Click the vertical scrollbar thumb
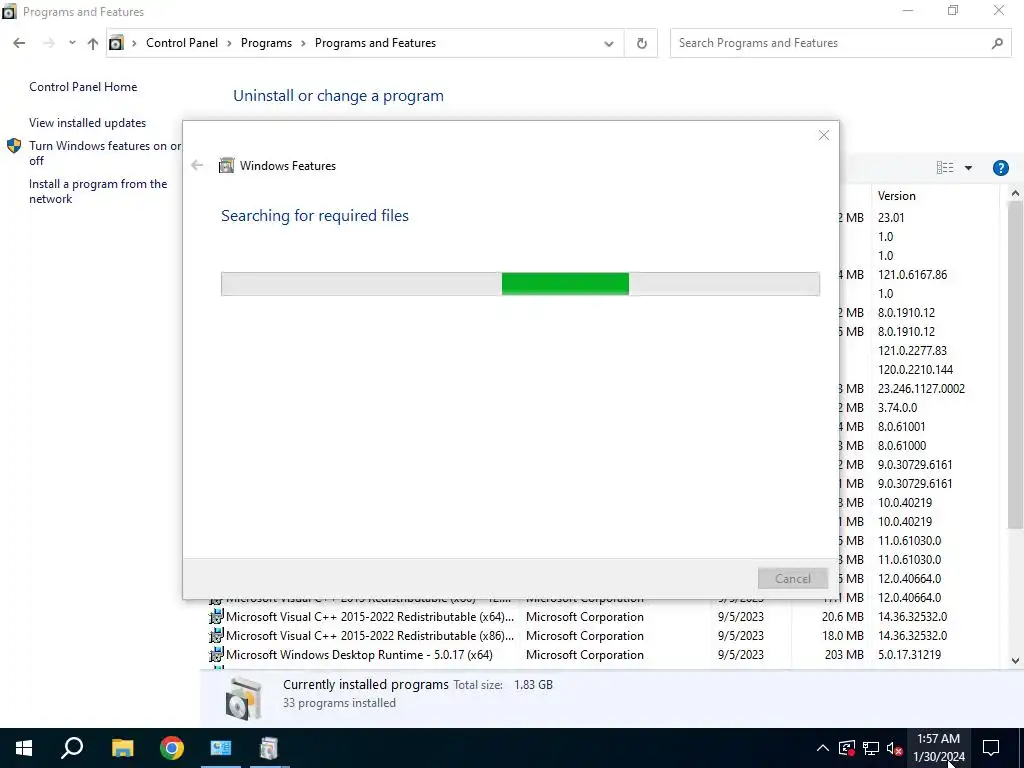Image resolution: width=1024 pixels, height=768 pixels. (1015, 364)
